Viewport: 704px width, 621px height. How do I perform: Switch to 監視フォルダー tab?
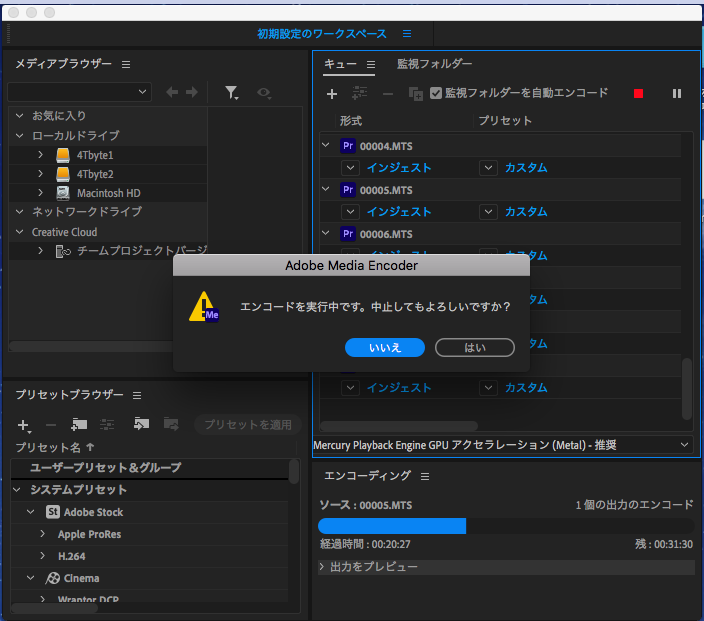[x=434, y=64]
